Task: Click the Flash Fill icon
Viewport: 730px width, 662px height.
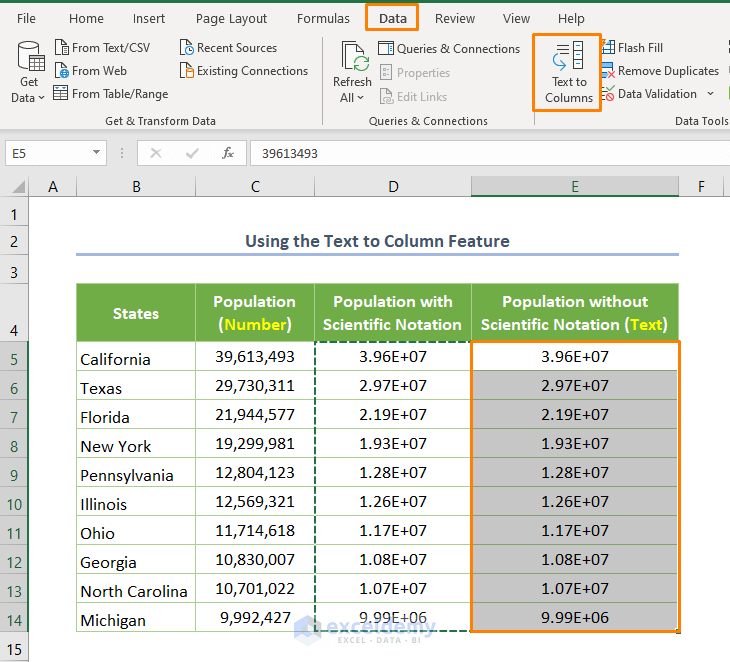Action: (x=608, y=48)
